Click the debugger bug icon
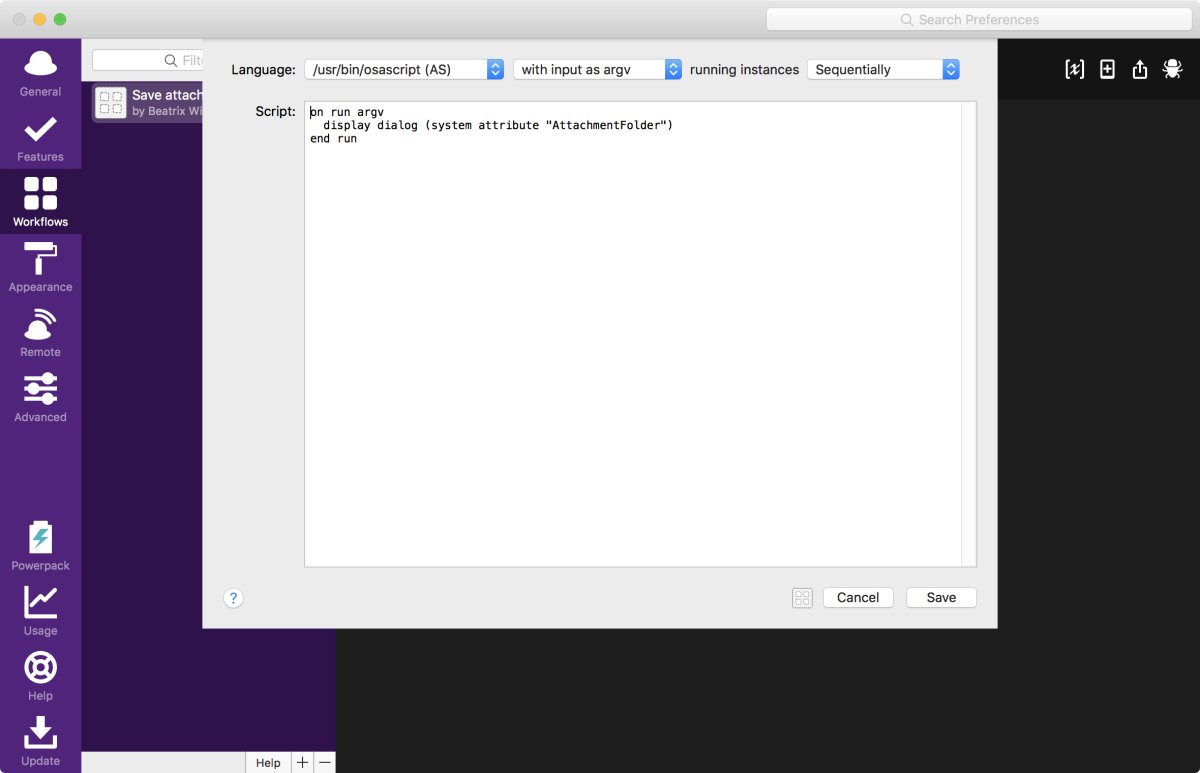The height and width of the screenshot is (773, 1200). pyautogui.click(x=1172, y=69)
